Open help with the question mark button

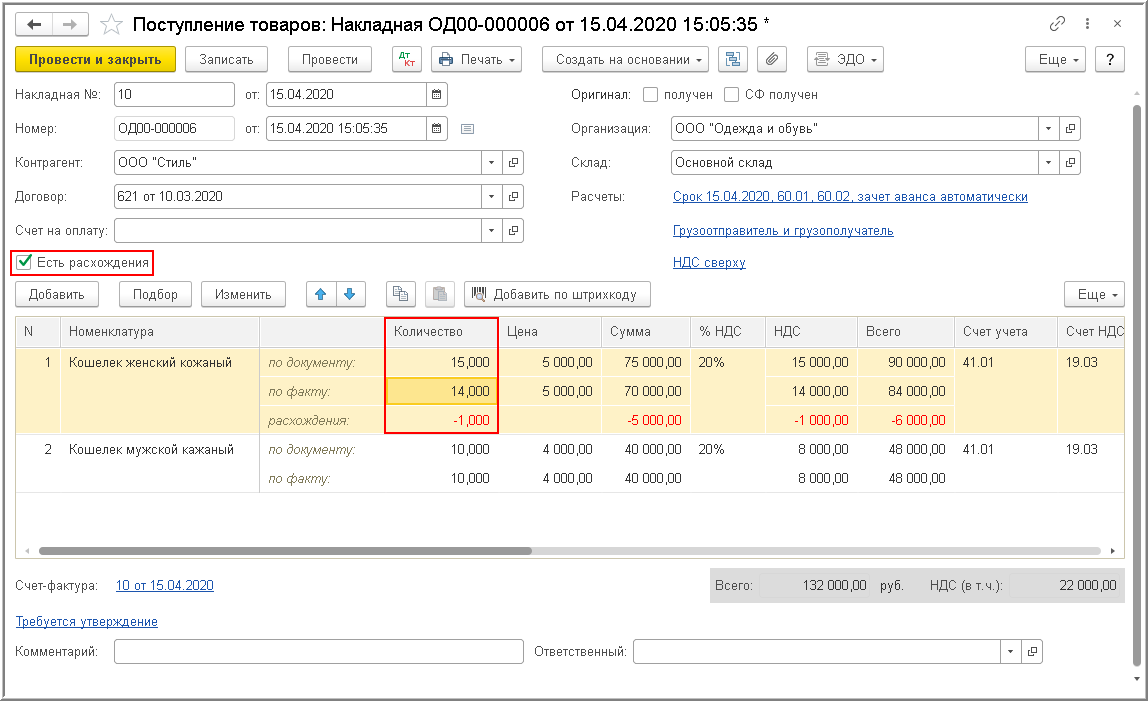(1110, 59)
